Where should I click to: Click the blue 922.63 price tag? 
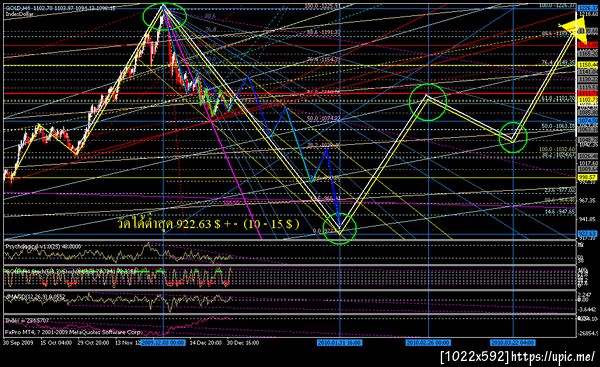pyautogui.click(x=587, y=233)
